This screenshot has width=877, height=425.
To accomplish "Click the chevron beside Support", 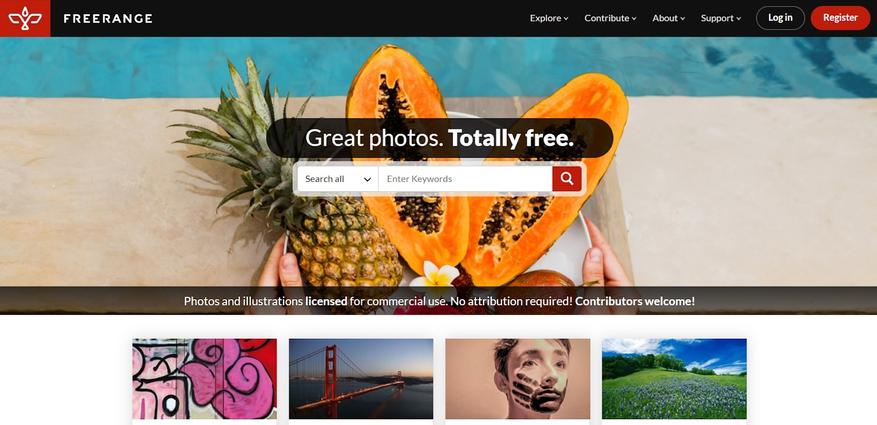I will pyautogui.click(x=739, y=18).
